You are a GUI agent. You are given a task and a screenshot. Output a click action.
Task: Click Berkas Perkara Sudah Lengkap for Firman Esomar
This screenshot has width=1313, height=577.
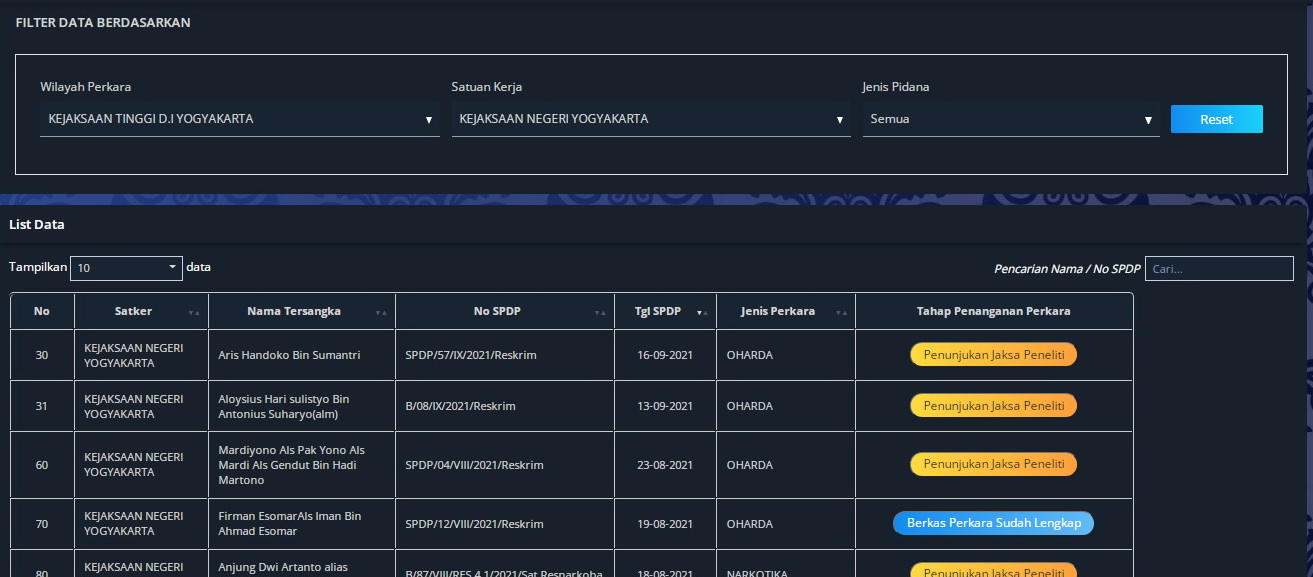[x=993, y=523]
